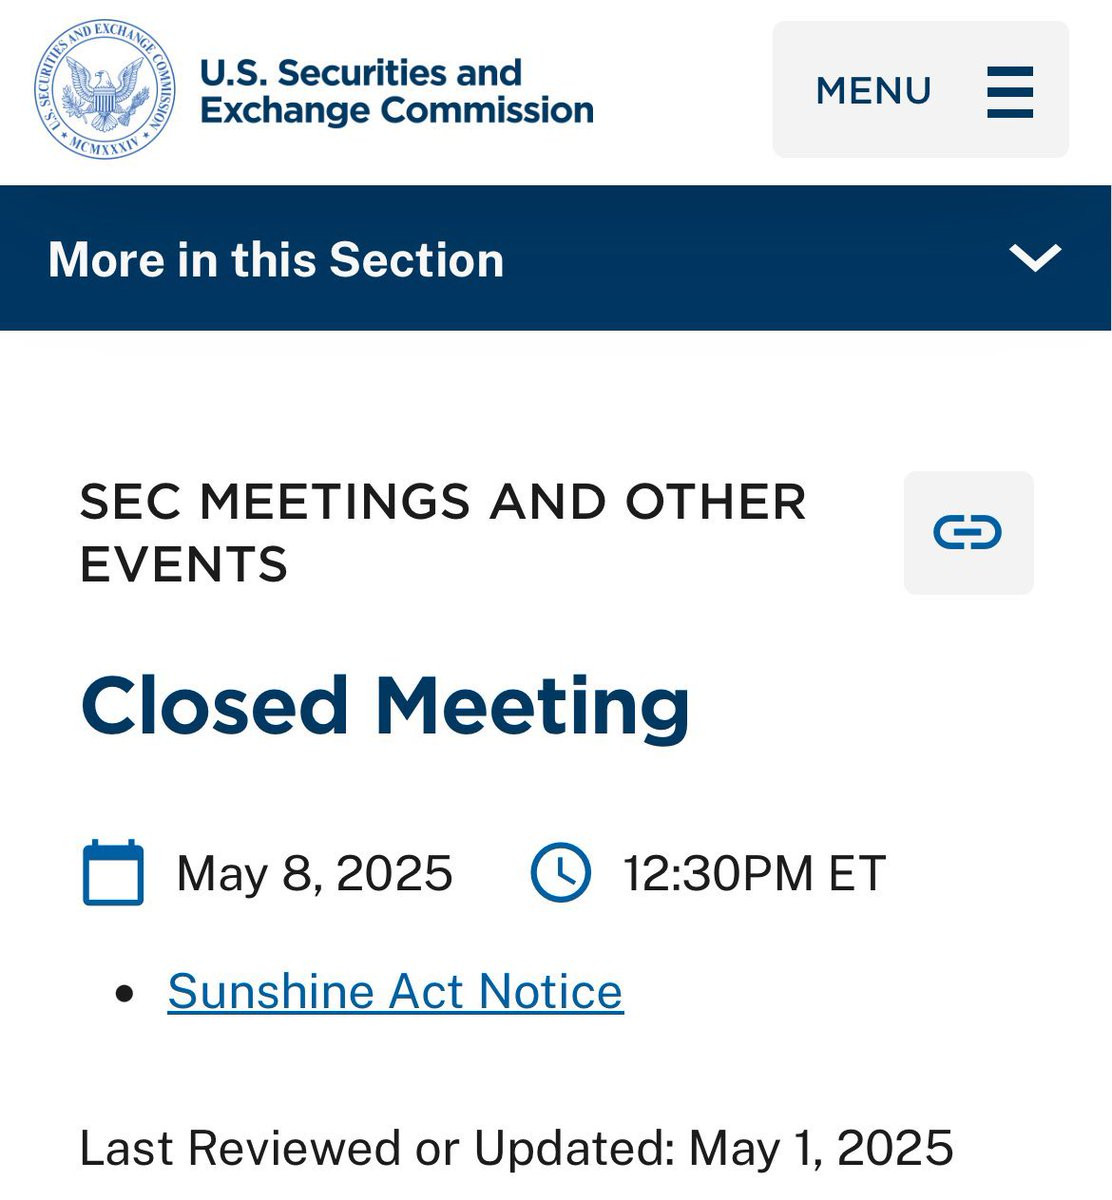Click the calendar icon beside May 8, 2025

[113, 873]
